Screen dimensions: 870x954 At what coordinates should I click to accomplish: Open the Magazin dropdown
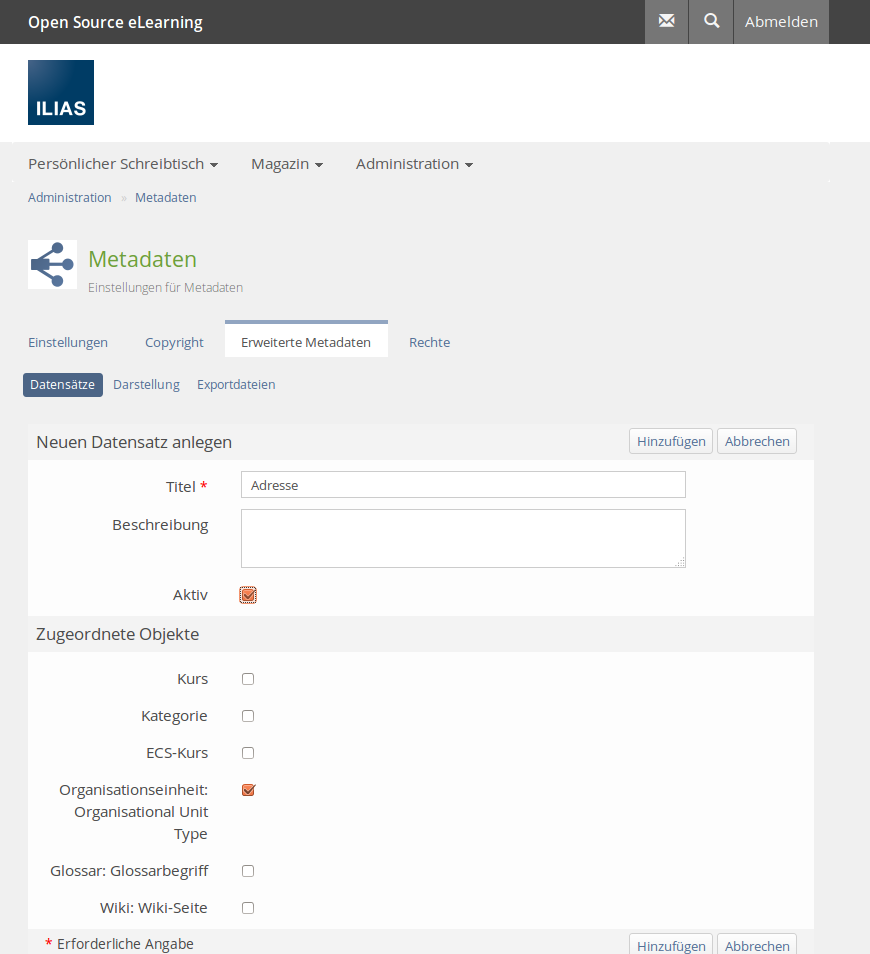(x=286, y=164)
